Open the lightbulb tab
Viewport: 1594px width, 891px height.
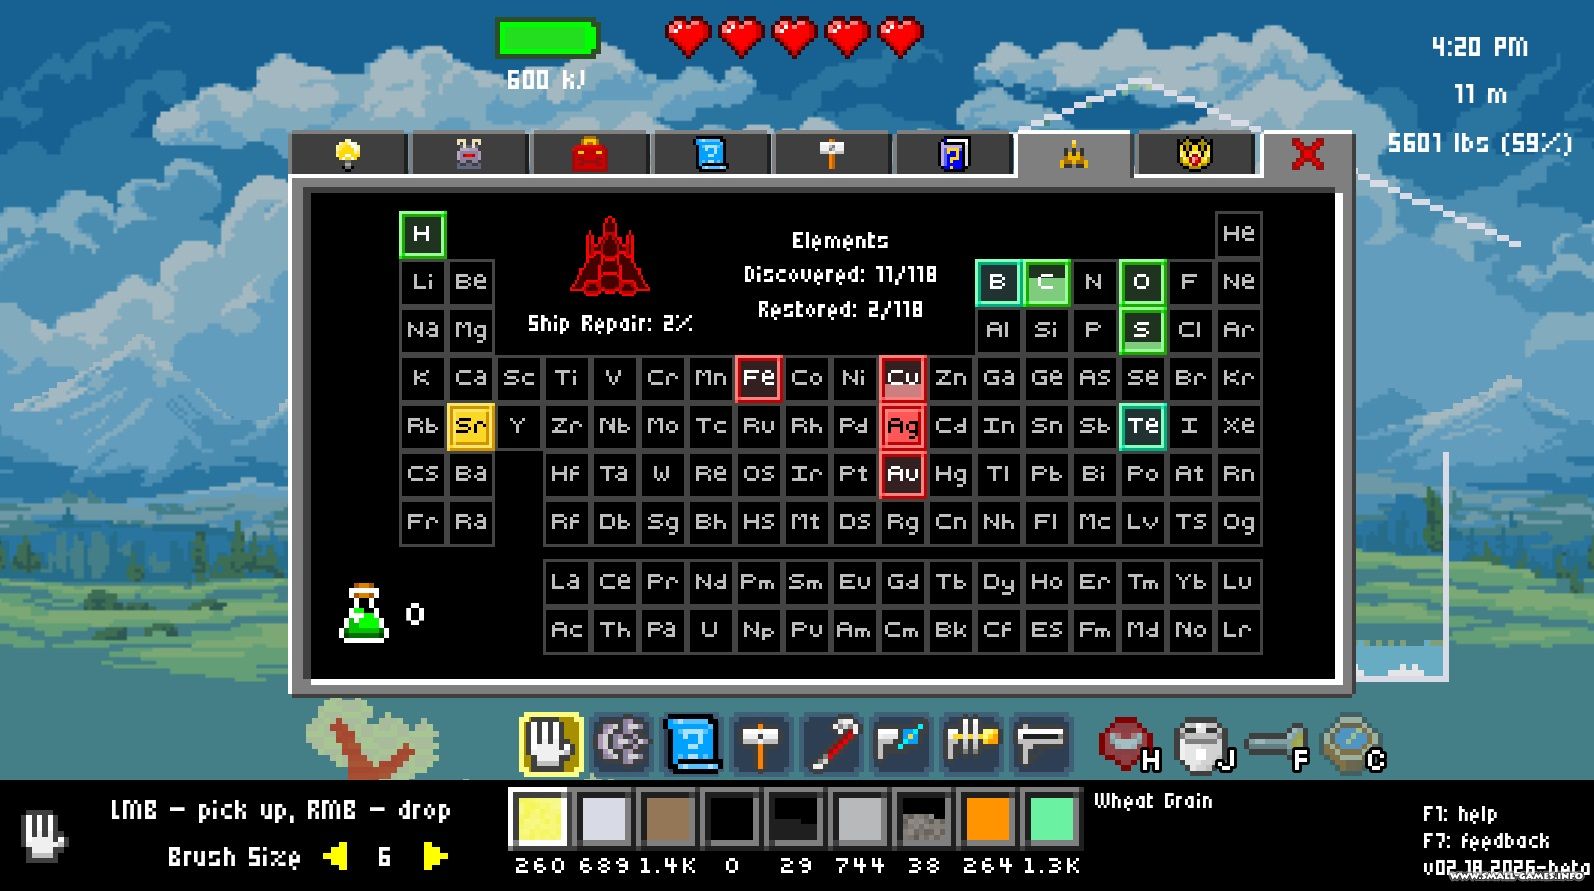pos(348,154)
